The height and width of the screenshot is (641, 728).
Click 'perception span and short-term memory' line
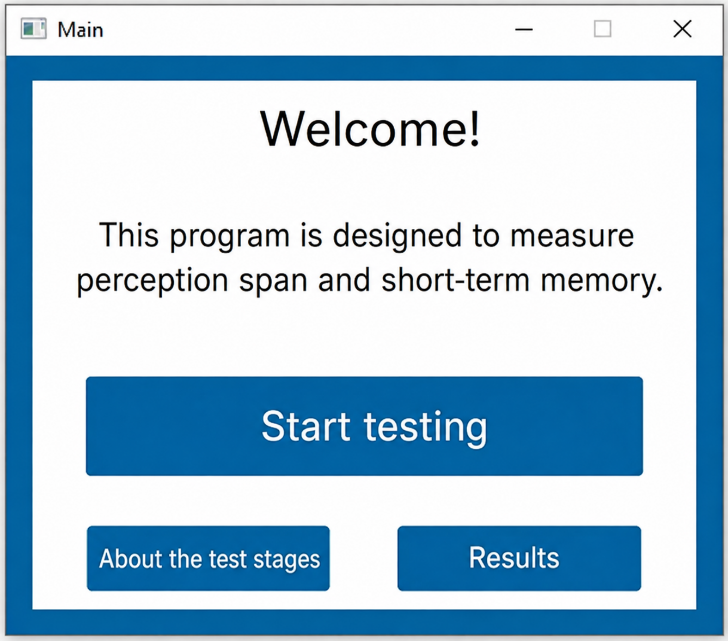369,281
